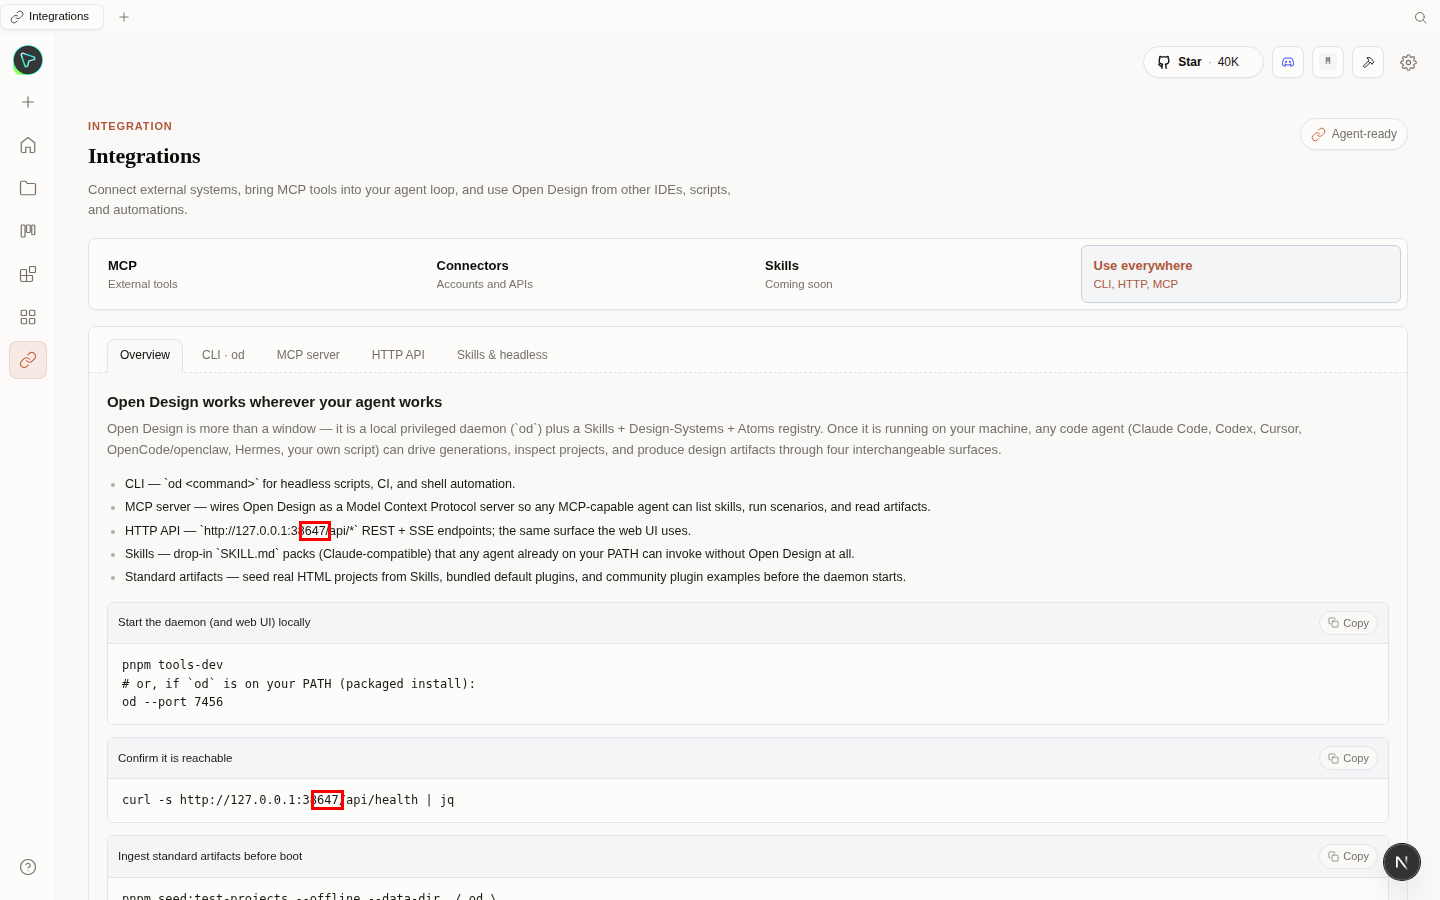Switch to the MCP server tab
1440x900 pixels.
tap(308, 355)
